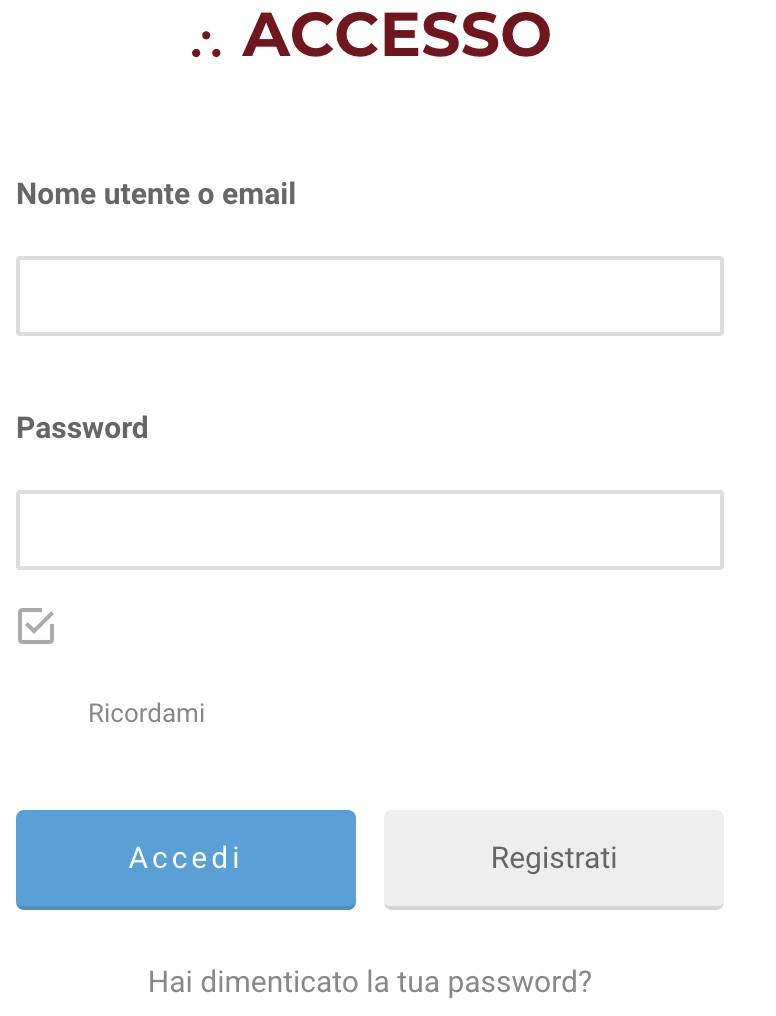Toggle the Ricordami checkbox

click(x=36, y=627)
